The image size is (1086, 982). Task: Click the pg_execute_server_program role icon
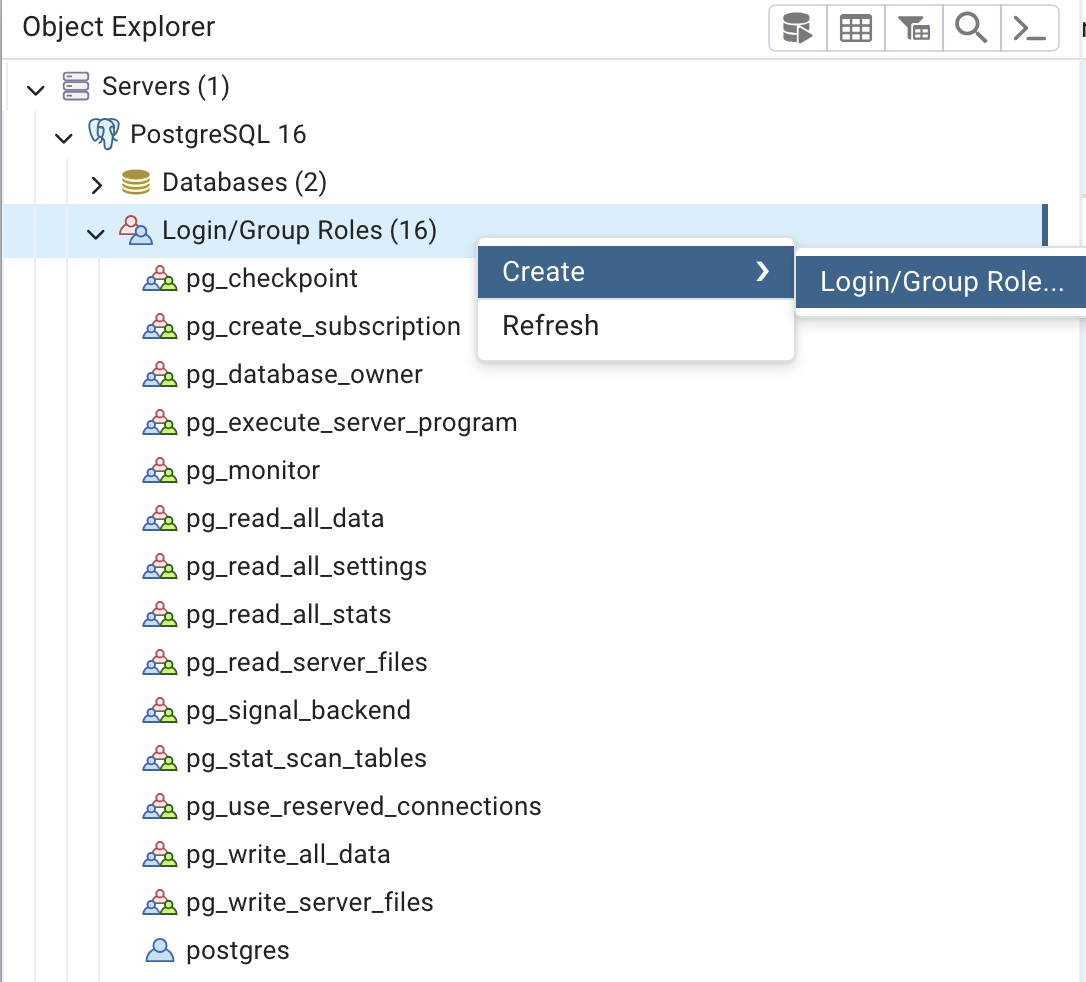[x=160, y=422]
